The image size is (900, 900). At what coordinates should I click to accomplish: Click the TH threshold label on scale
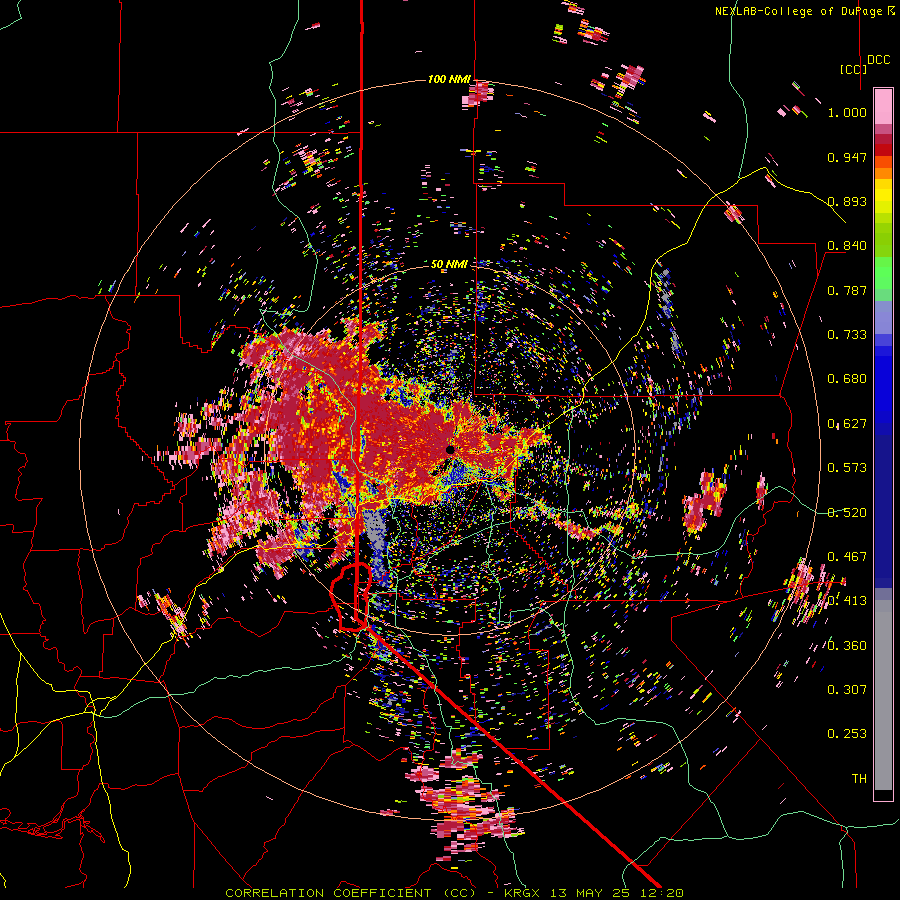point(859,779)
